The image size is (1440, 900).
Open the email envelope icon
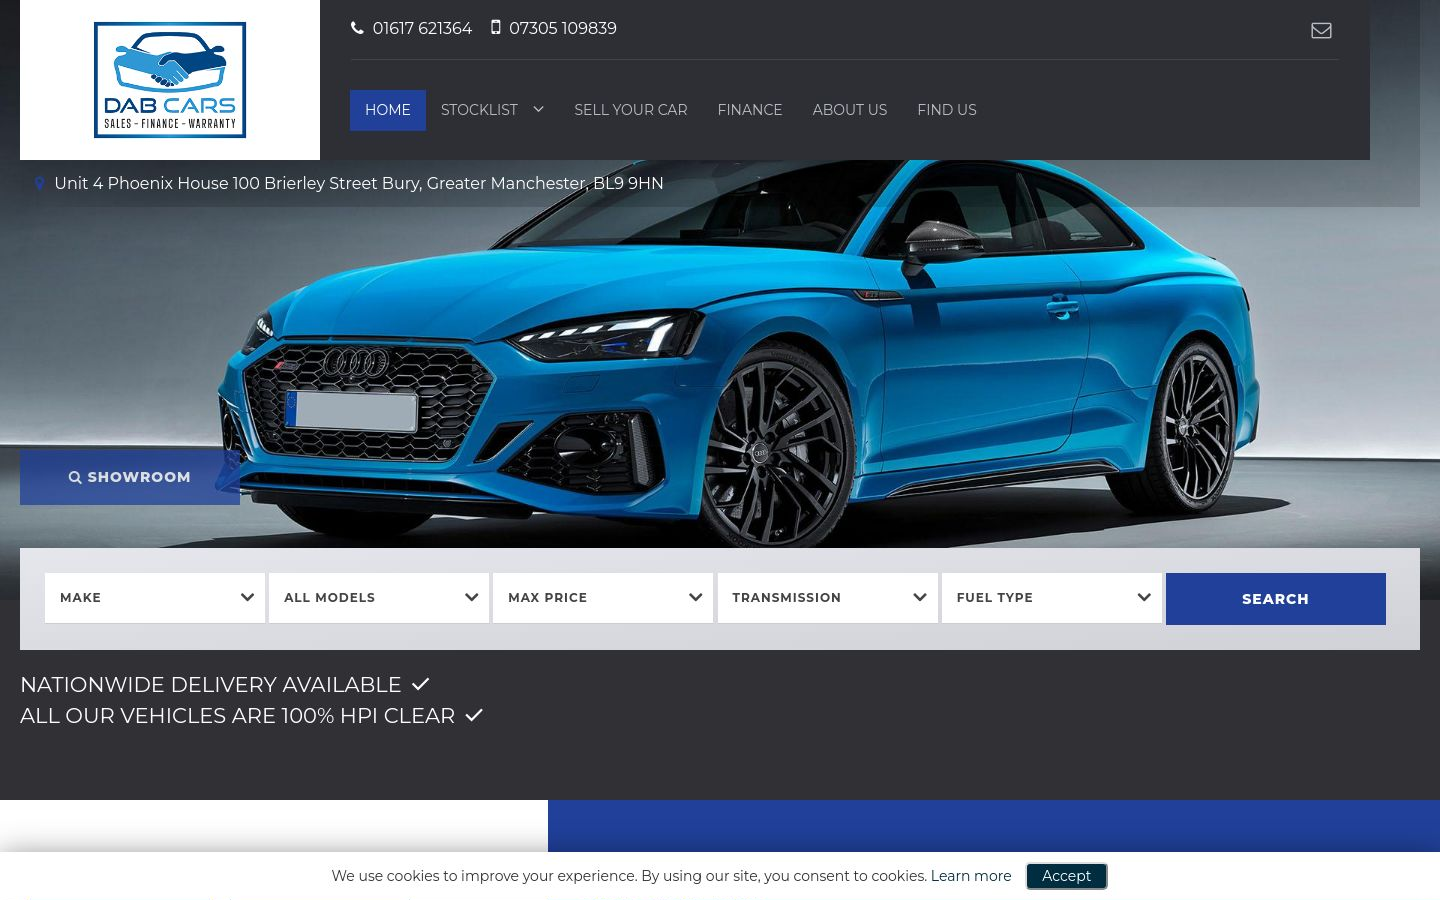click(x=1321, y=30)
